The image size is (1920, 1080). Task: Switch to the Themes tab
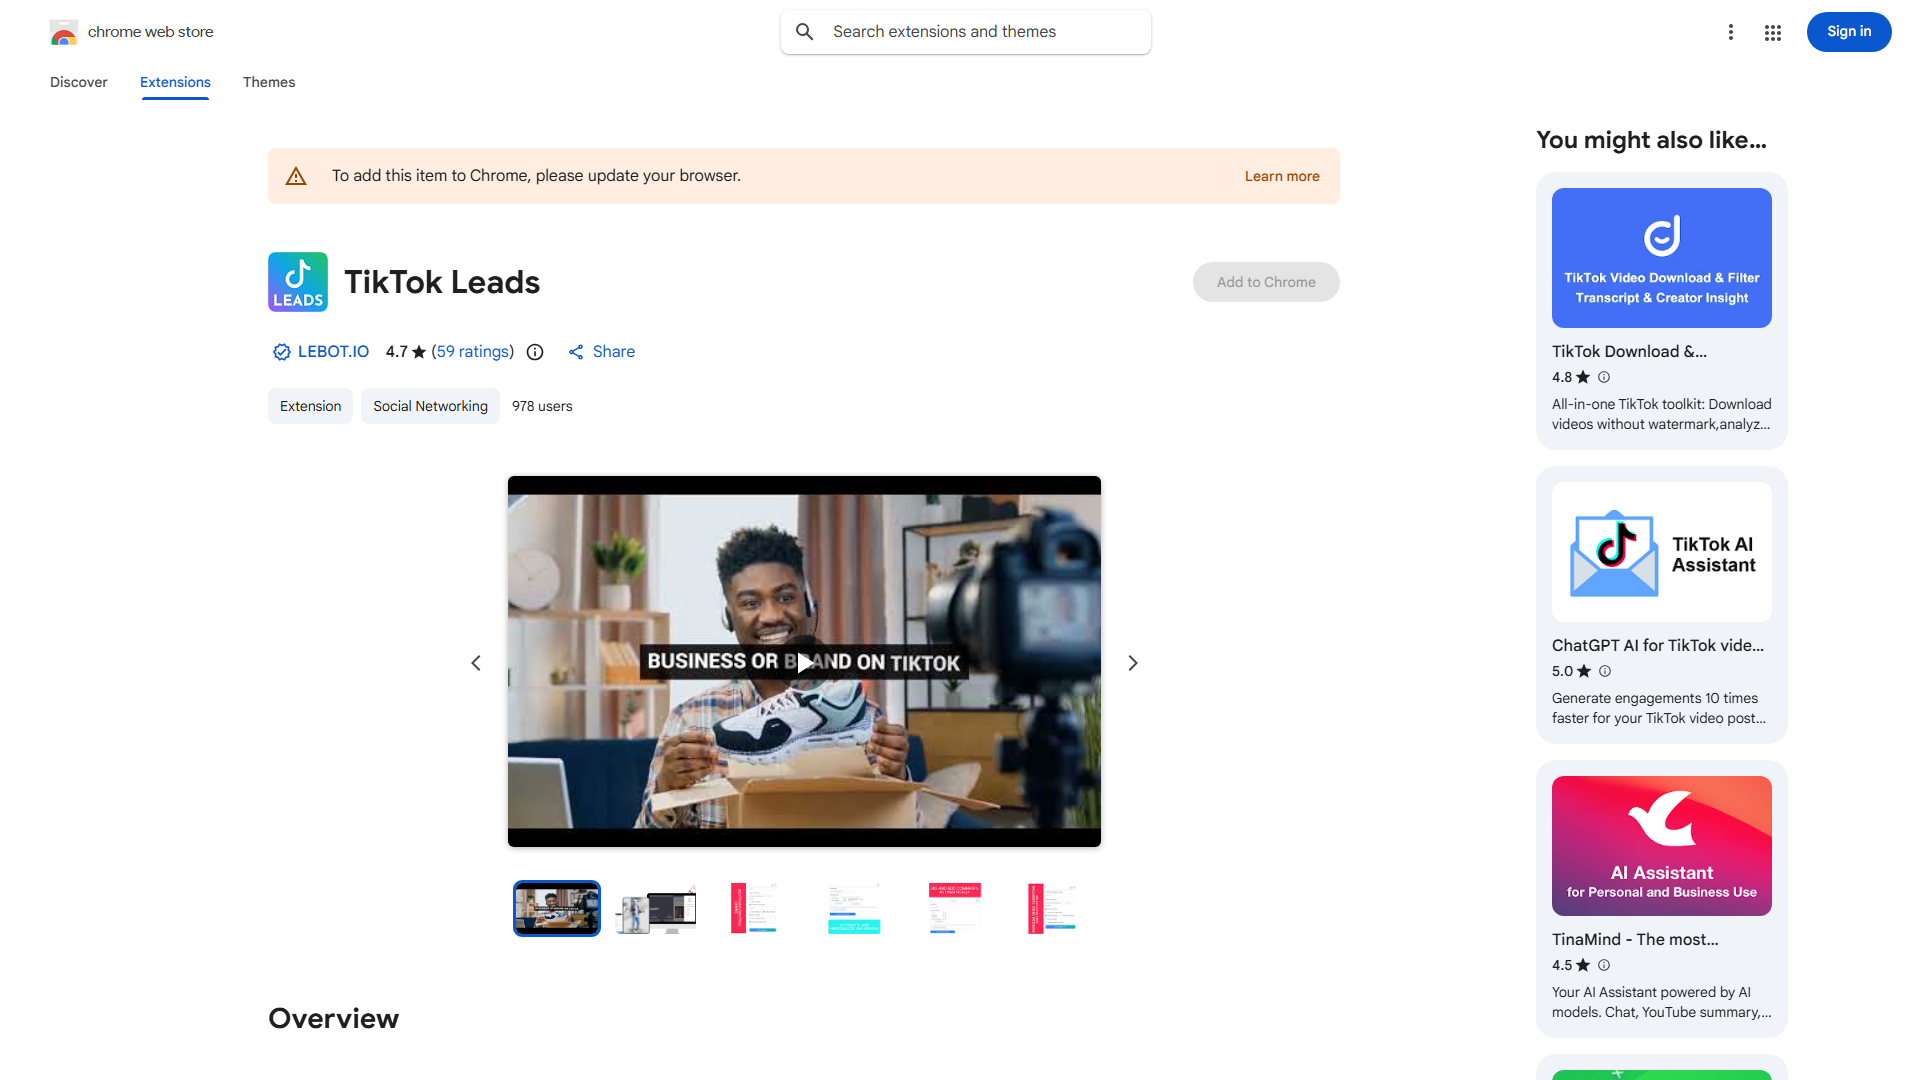pos(268,82)
